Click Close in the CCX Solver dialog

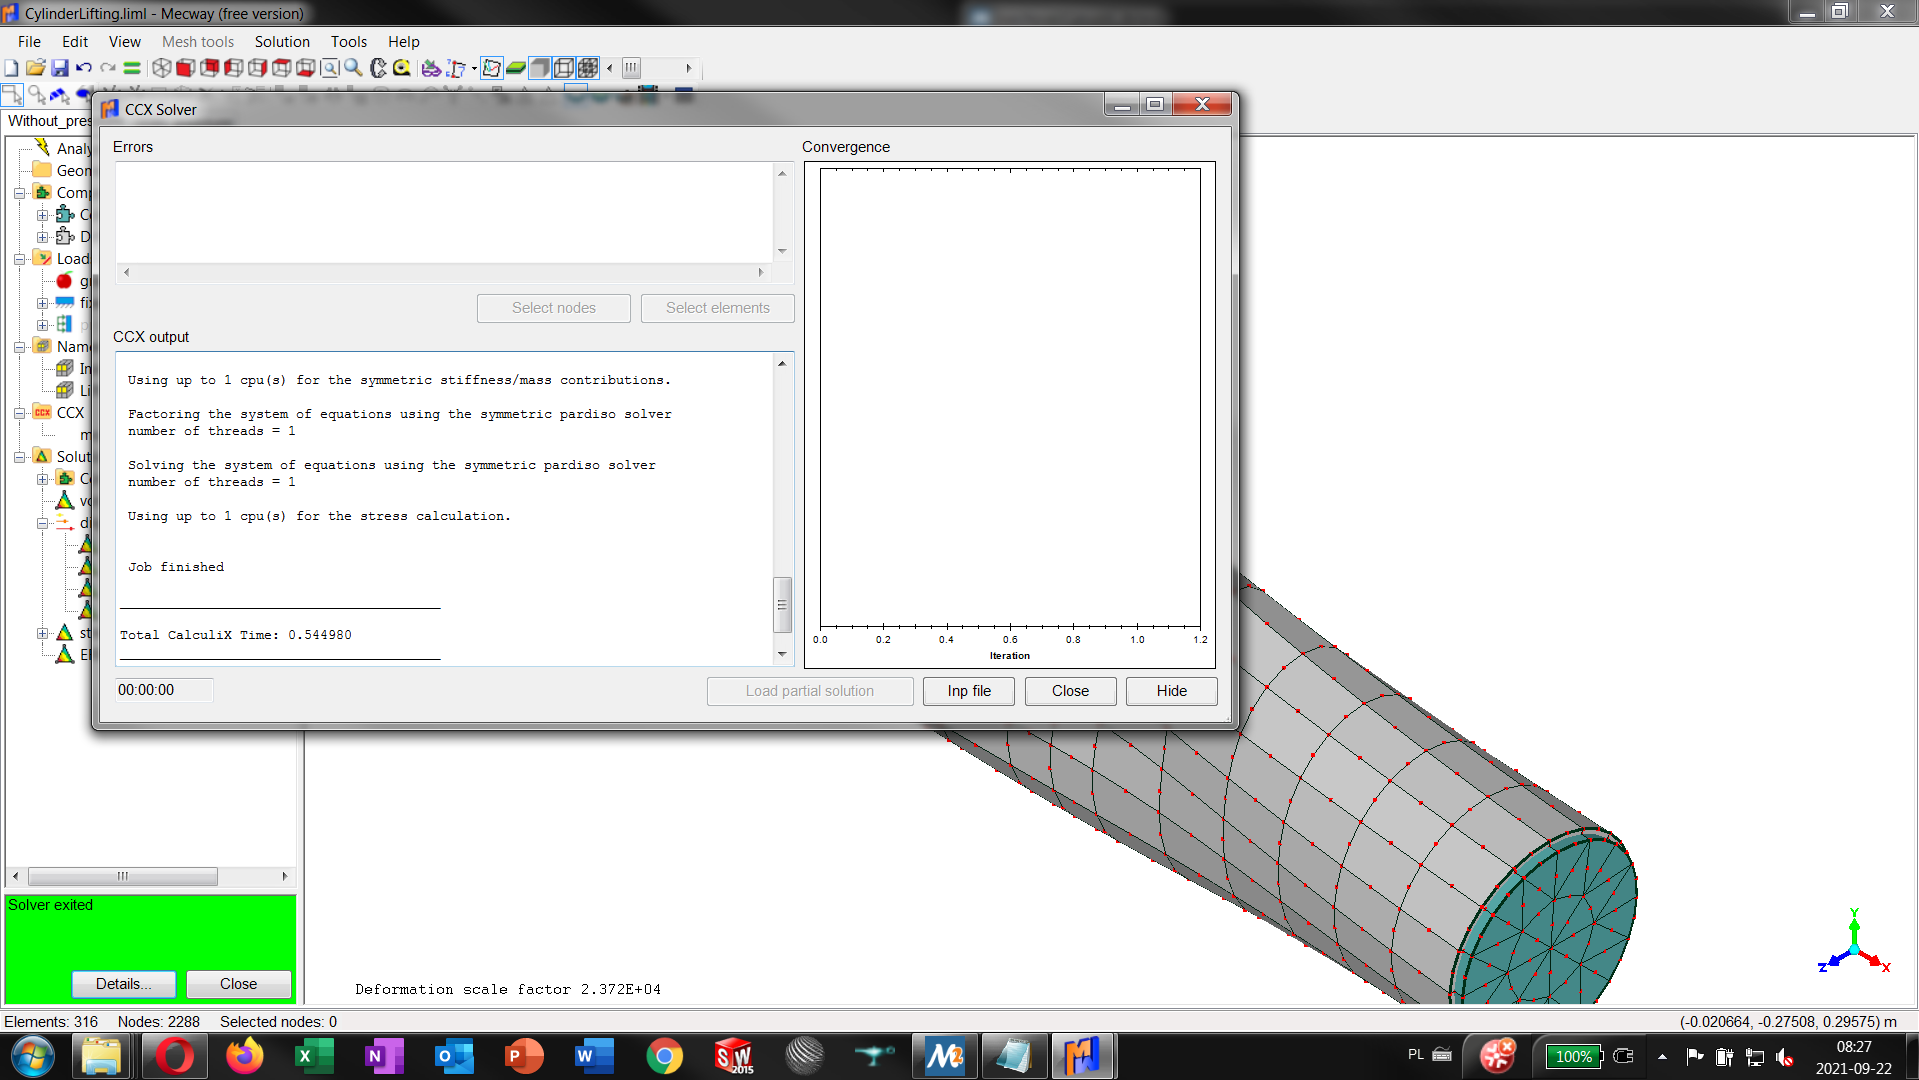pos(1070,691)
